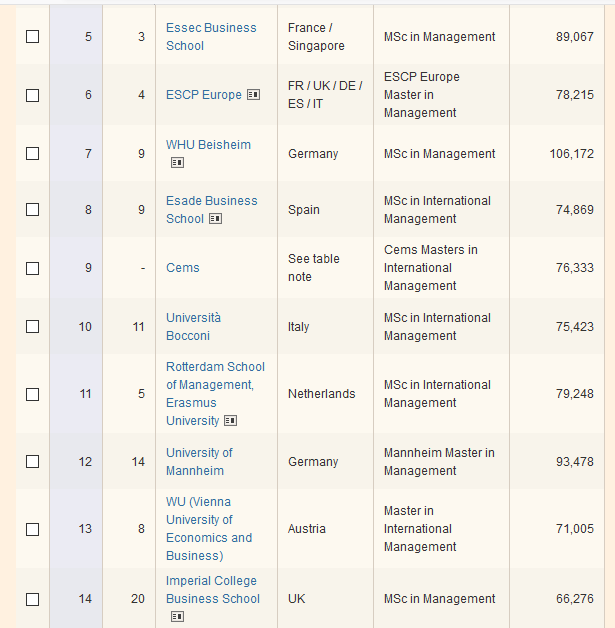Open the profile card icon beside Esade Business School

coord(215,219)
